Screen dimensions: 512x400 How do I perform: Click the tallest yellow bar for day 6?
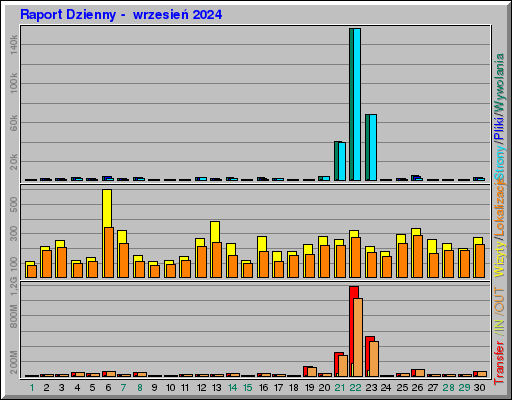(107, 208)
